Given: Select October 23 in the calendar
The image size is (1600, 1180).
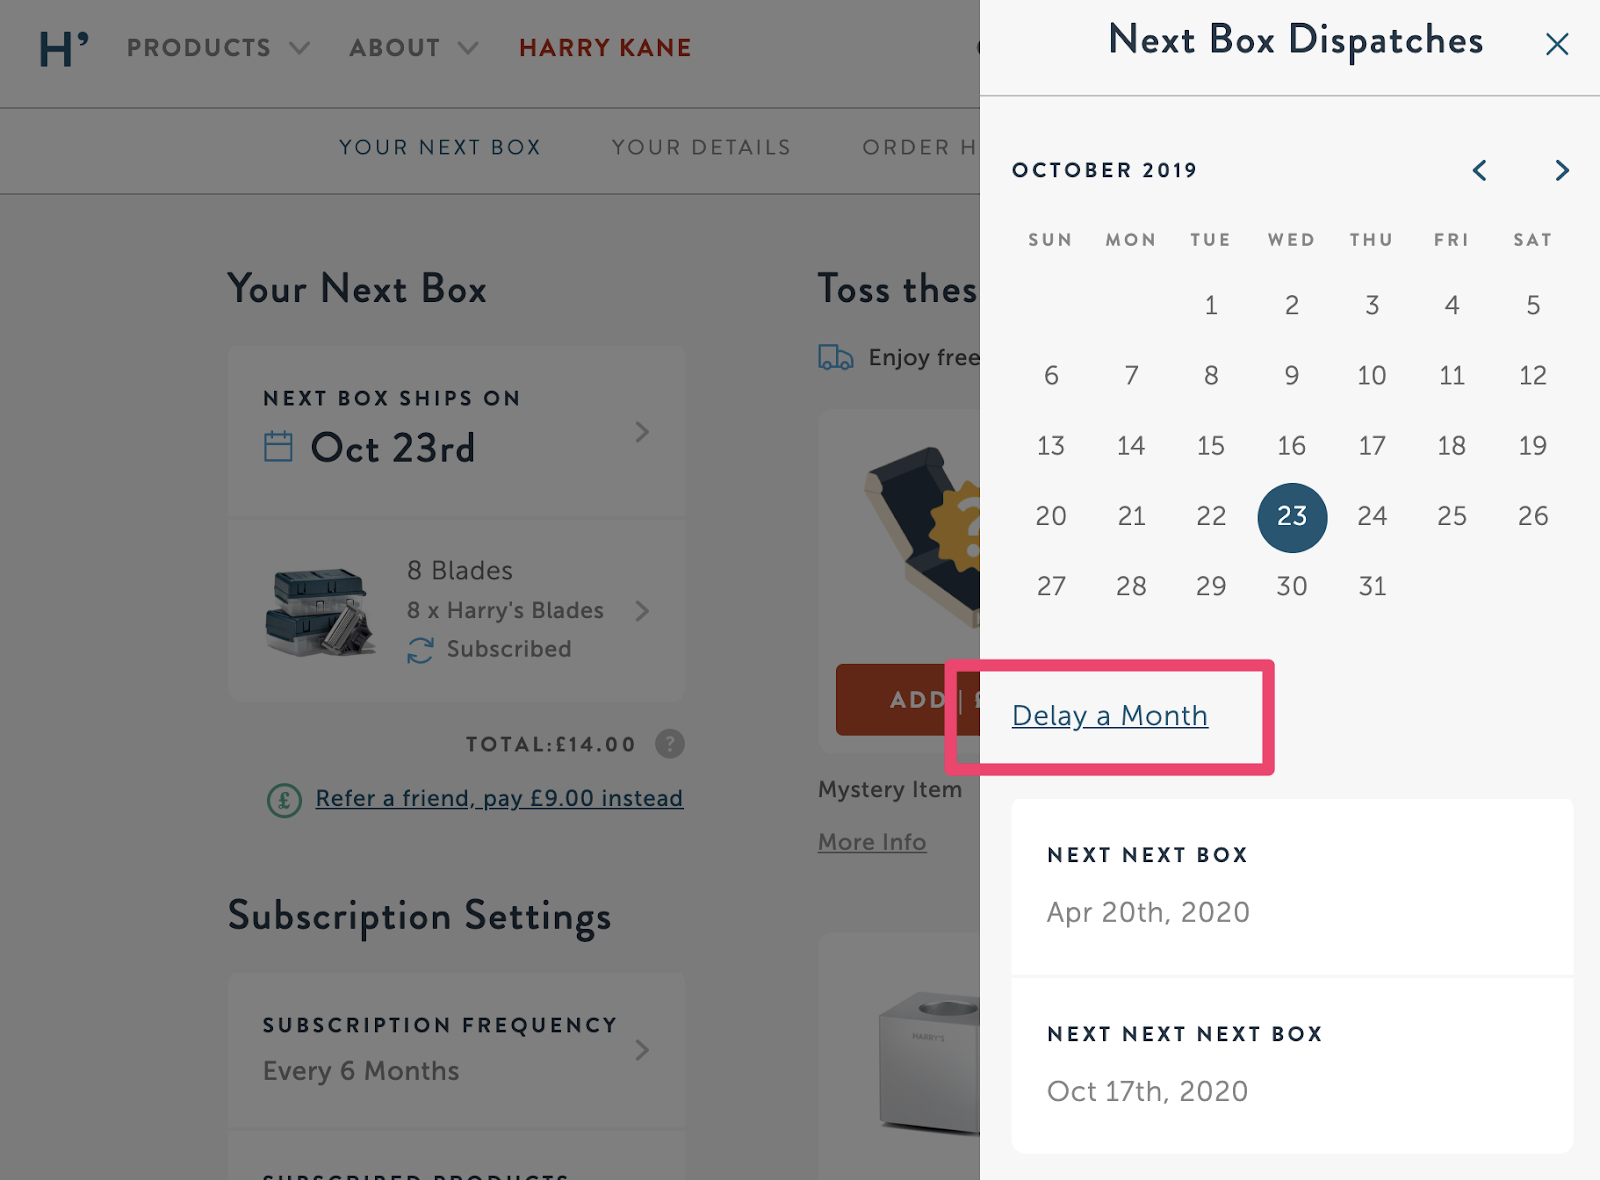Looking at the screenshot, I should click(1292, 517).
